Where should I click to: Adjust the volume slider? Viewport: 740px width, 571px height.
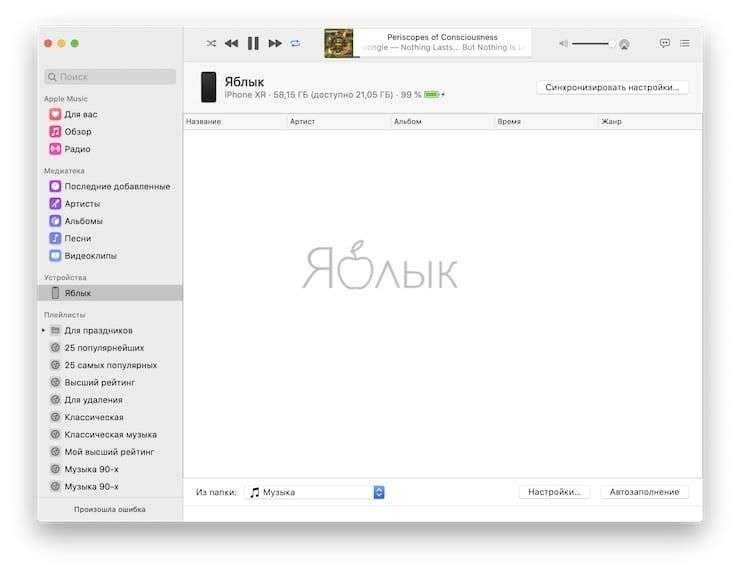593,44
